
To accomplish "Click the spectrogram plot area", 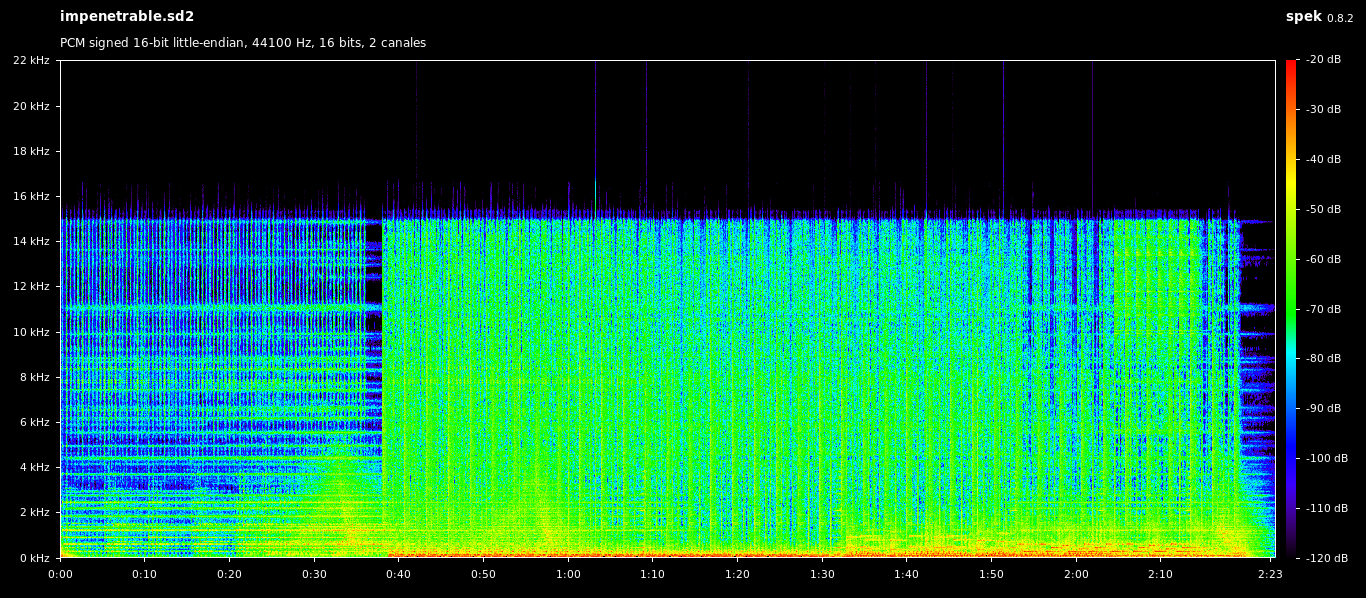I will [668, 309].
